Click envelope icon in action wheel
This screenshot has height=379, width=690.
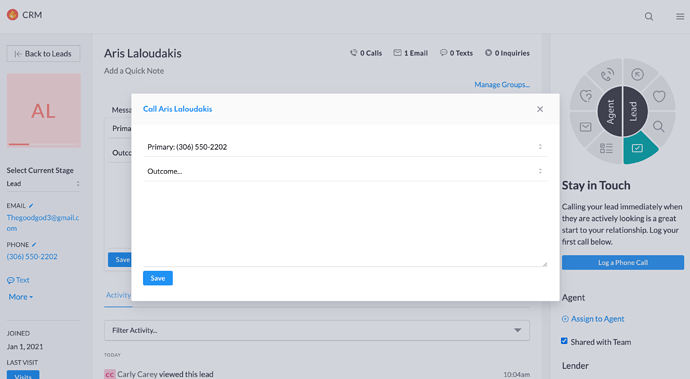tap(585, 127)
